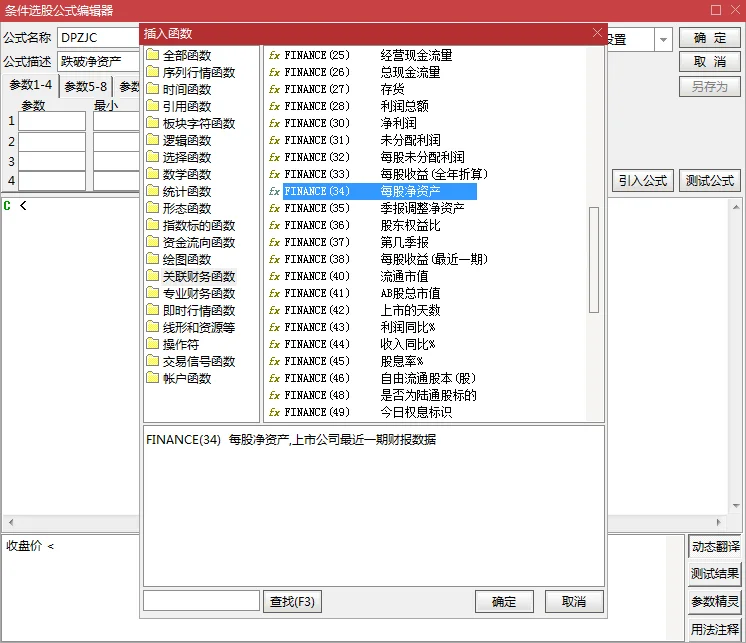Viewport: 746px width, 643px height.
Task: Click the Fx icon beside FINANCE(40)
Action: click(x=274, y=276)
